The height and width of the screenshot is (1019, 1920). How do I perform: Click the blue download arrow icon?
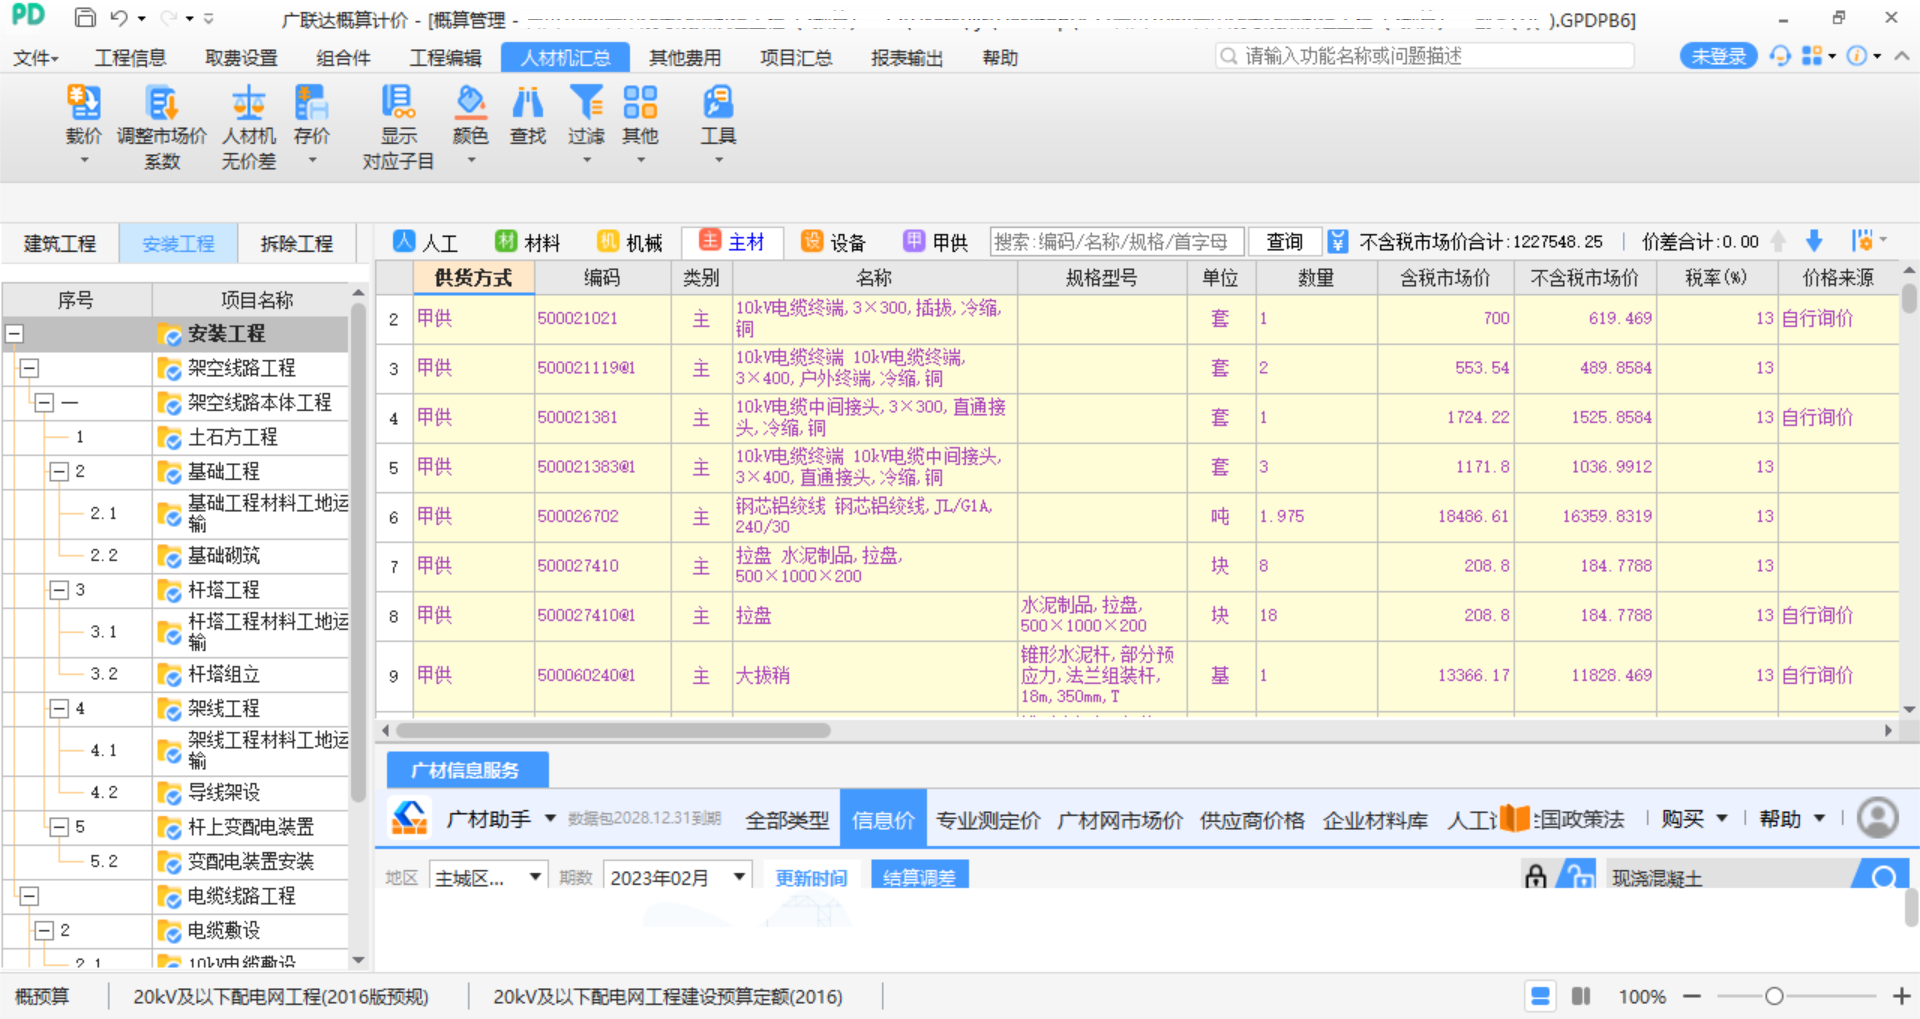point(1814,241)
